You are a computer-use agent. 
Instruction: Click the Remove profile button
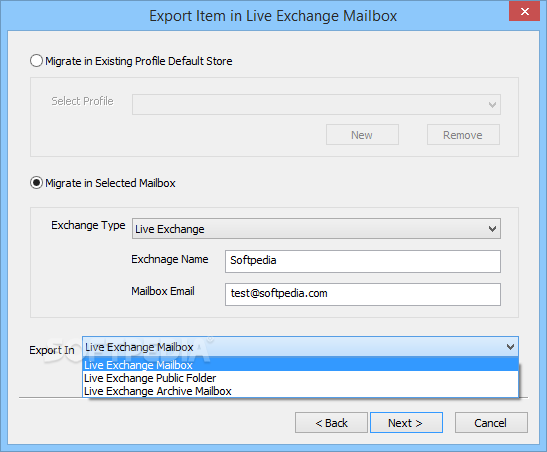(463, 135)
